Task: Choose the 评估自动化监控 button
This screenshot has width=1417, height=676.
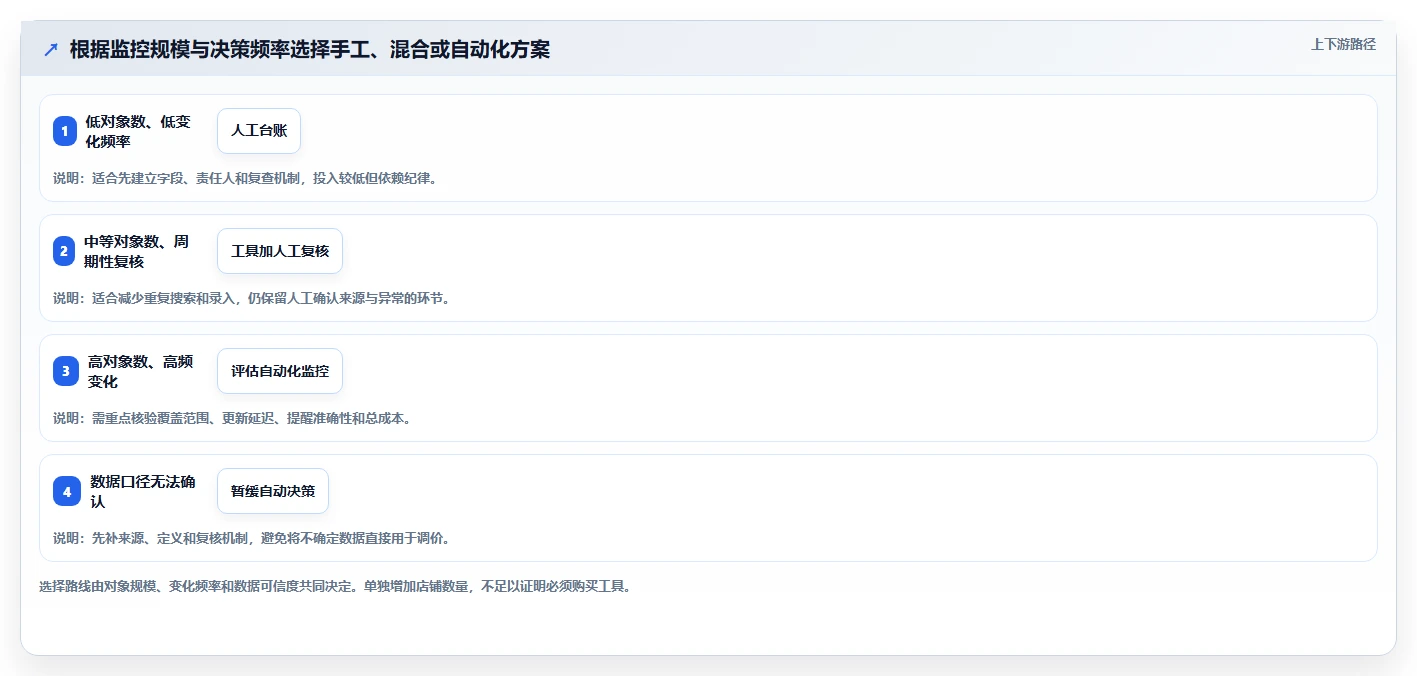Action: tap(280, 371)
